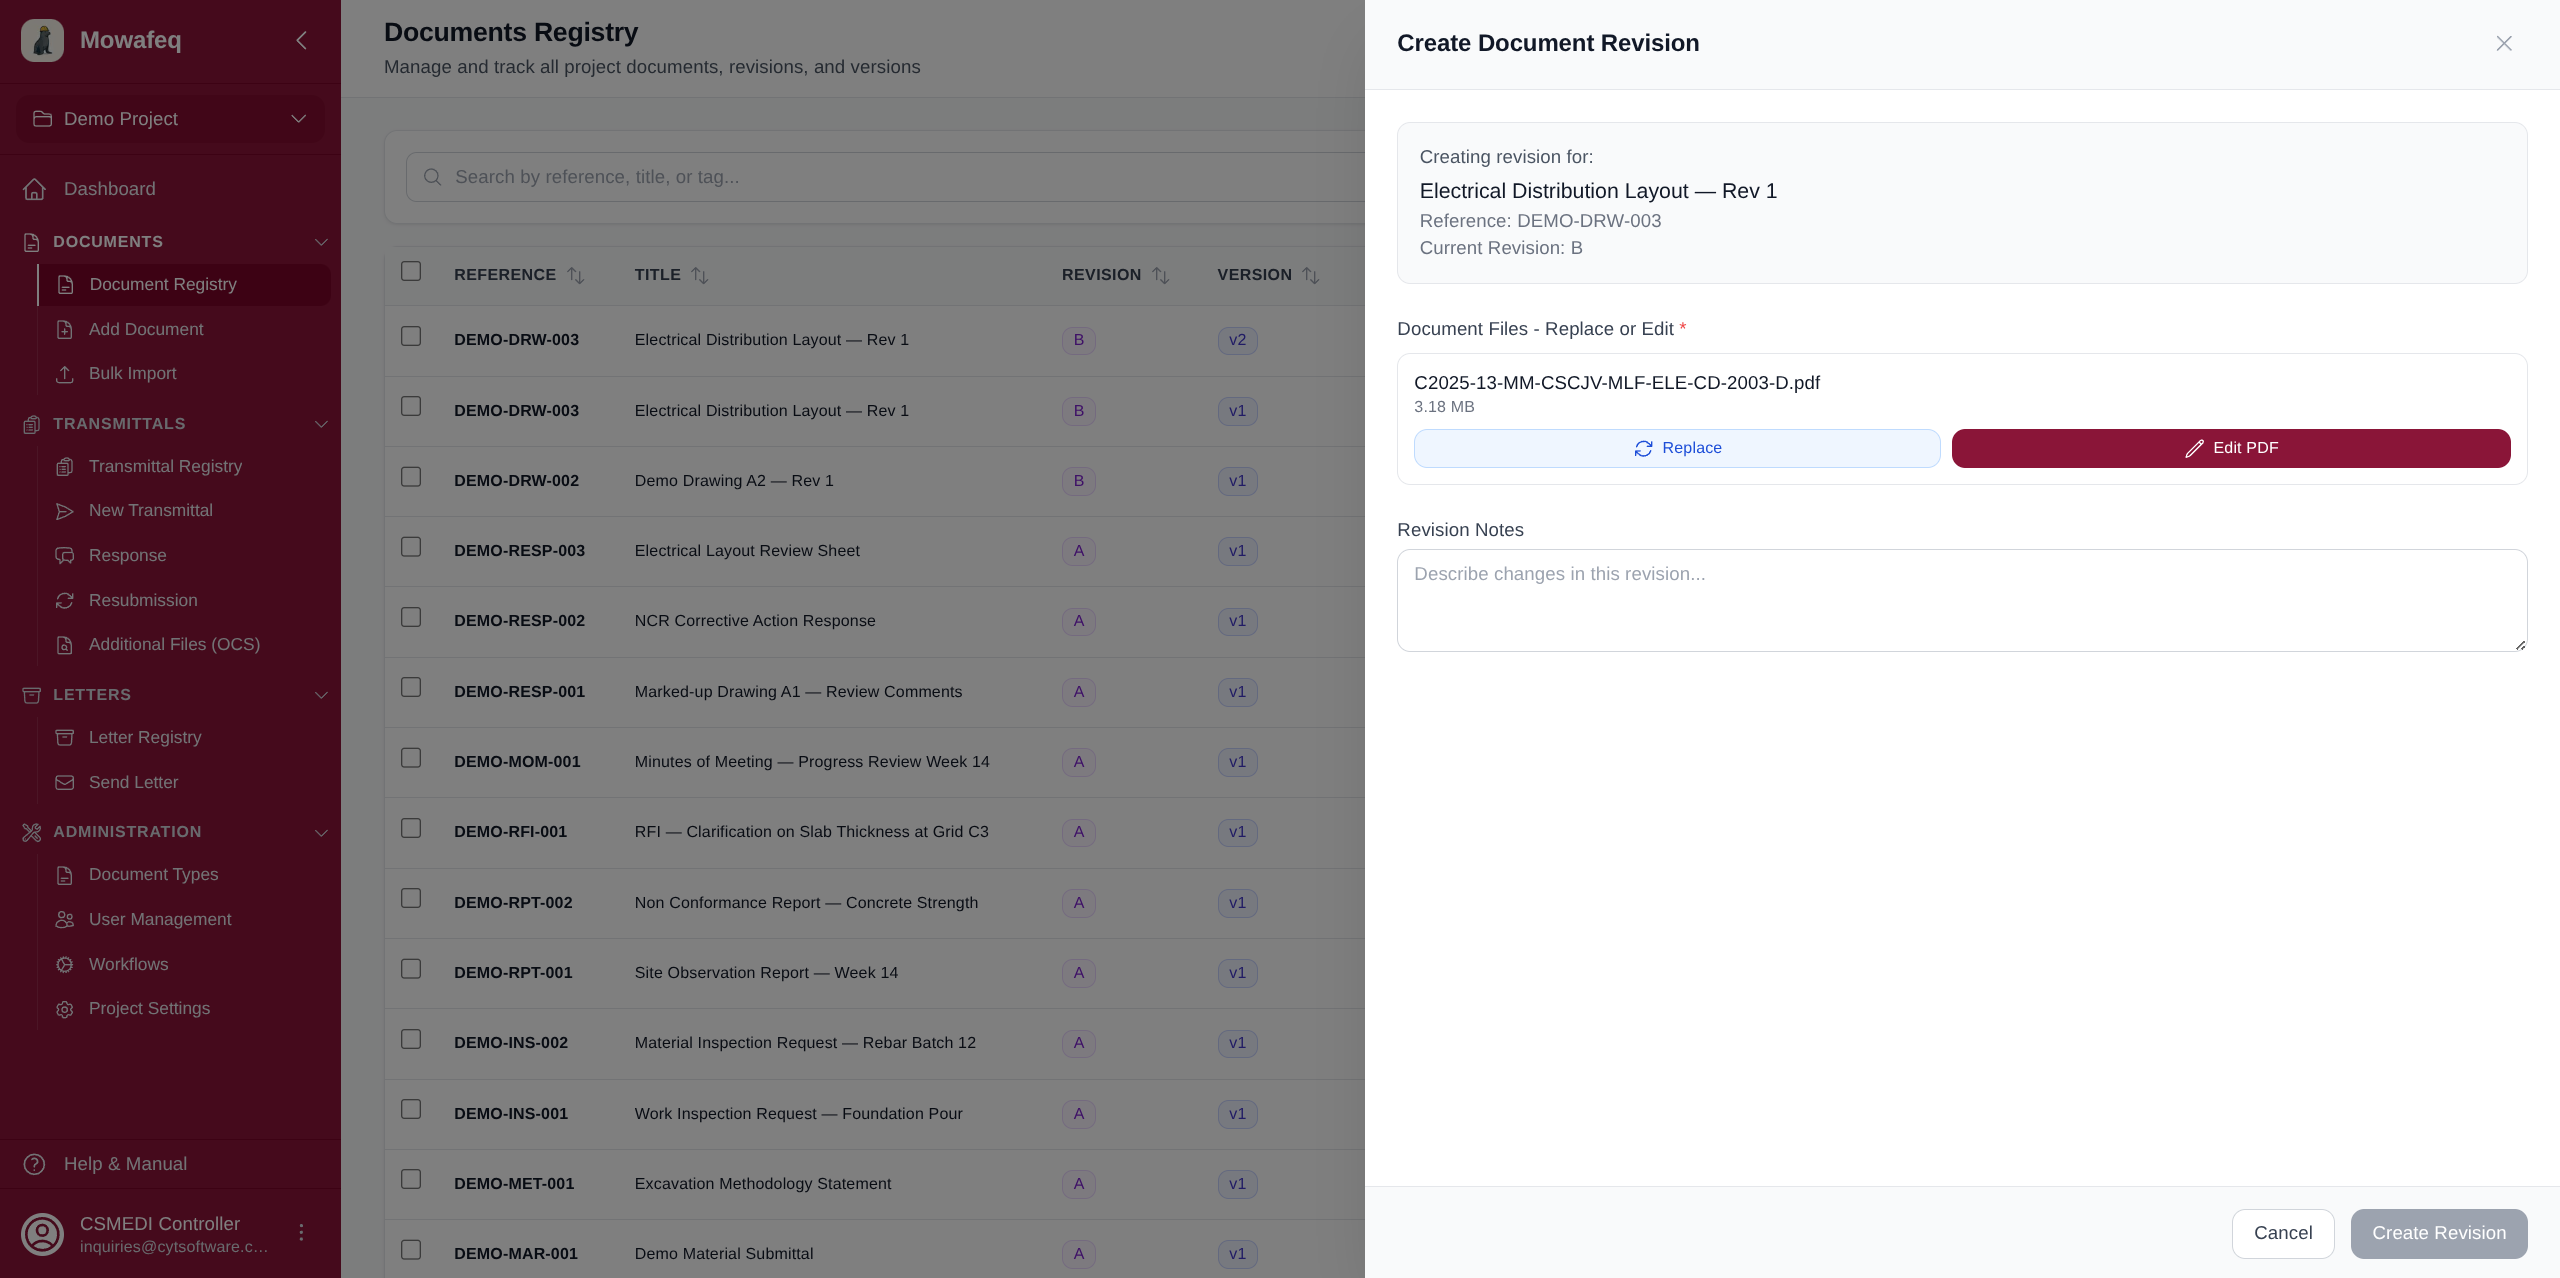Click the User Management people icon
This screenshot has height=1278, width=2560.
pyautogui.click(x=65, y=920)
